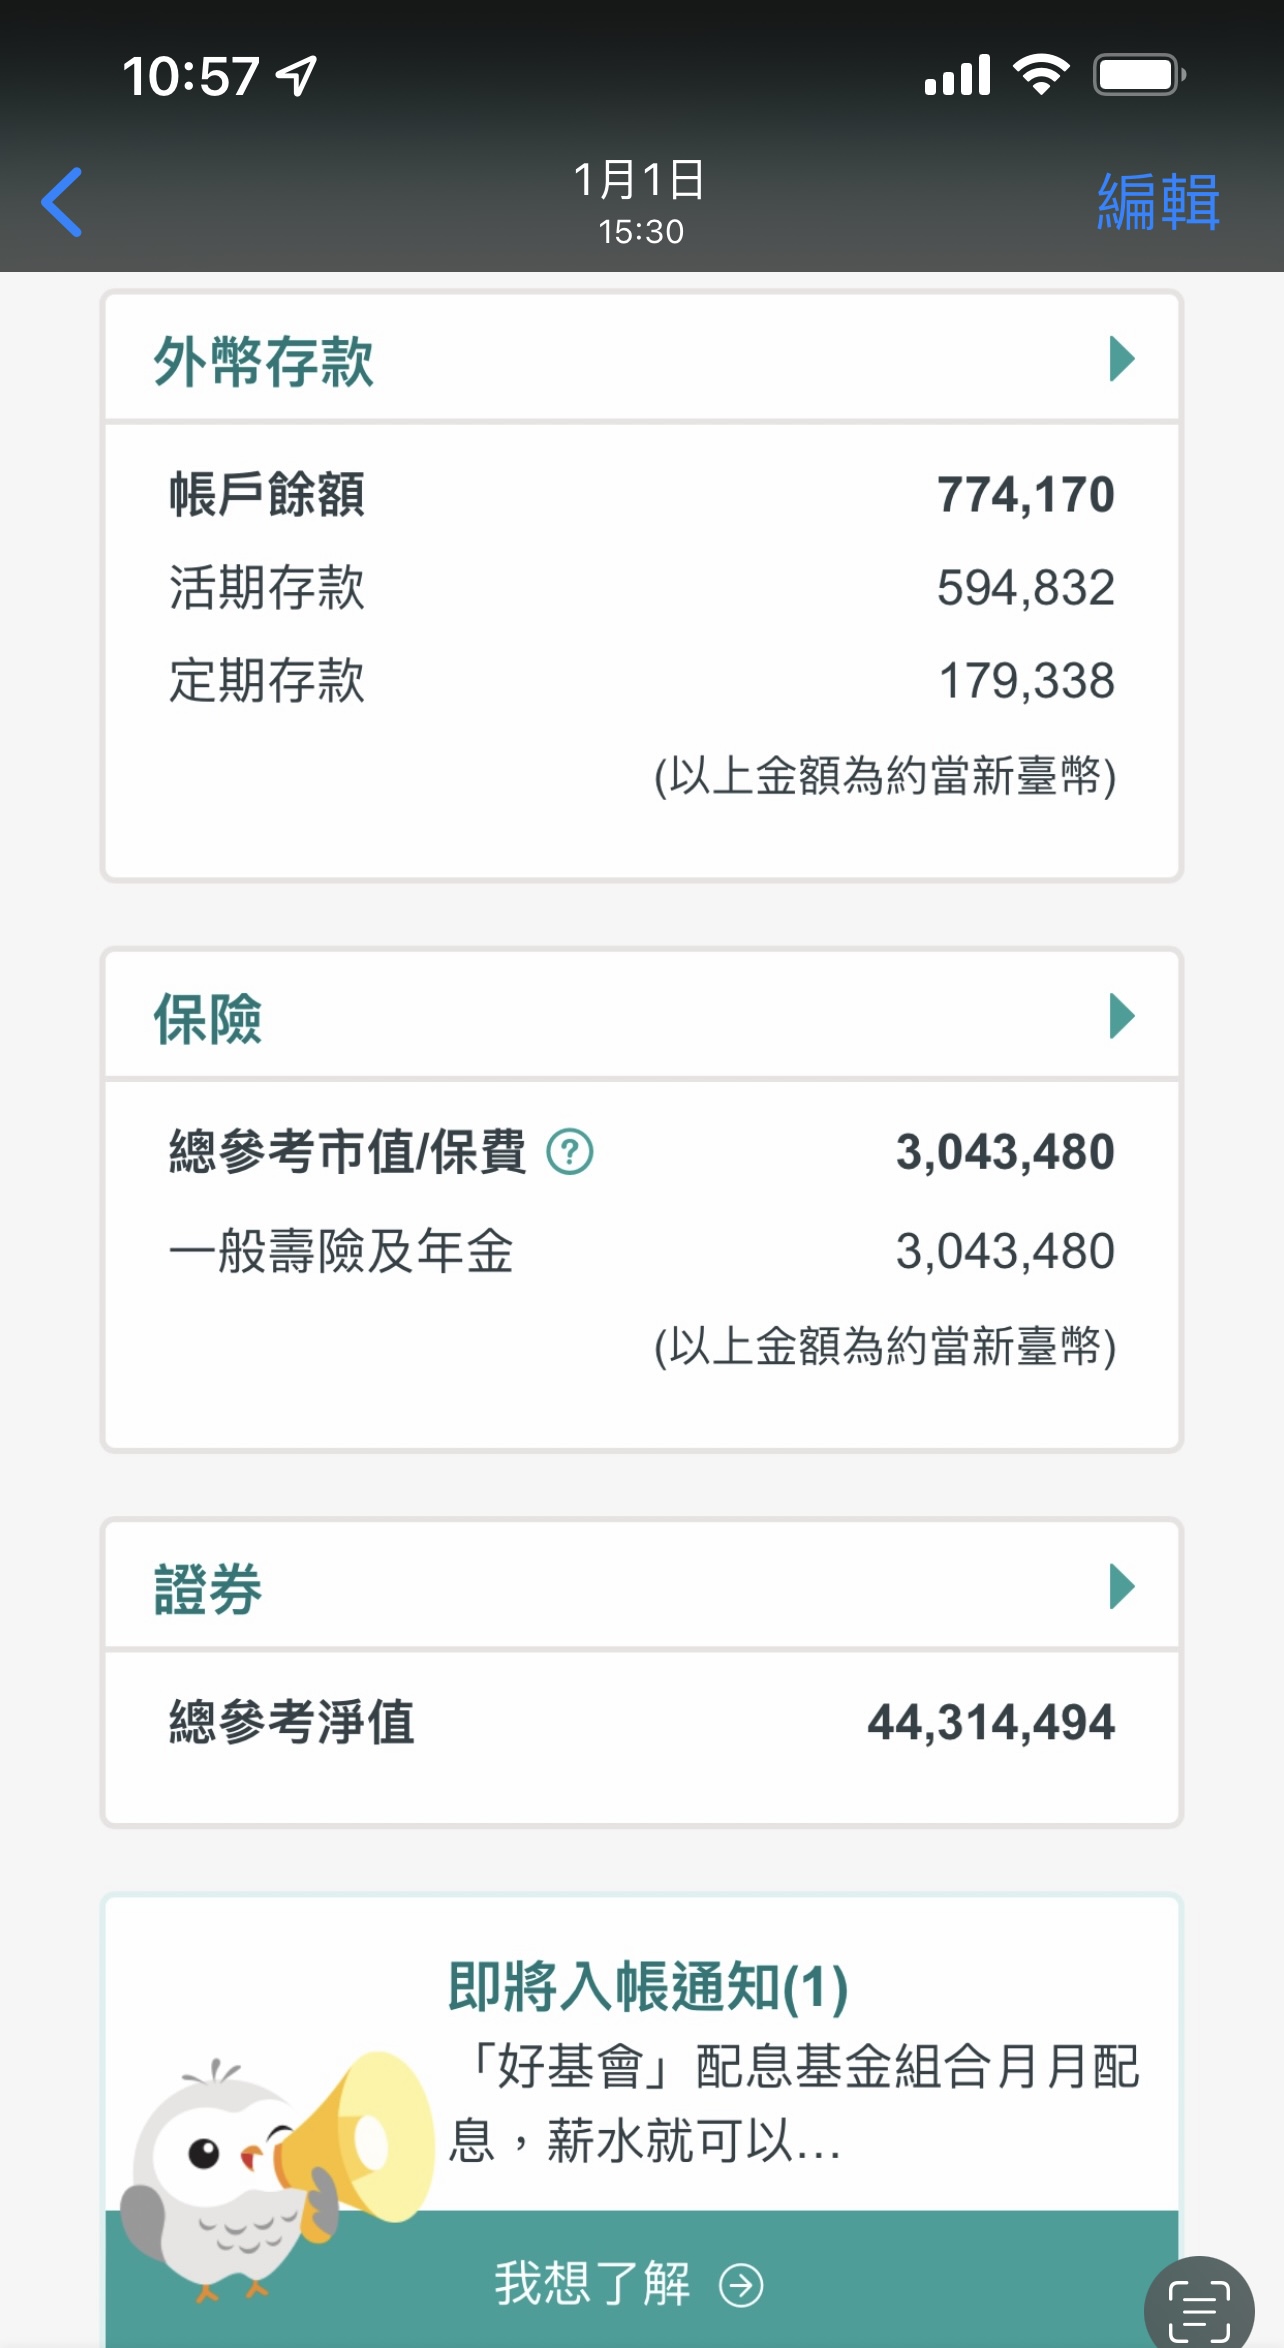
Task: Tap the 一般壽險及年金 row
Action: [641, 1251]
